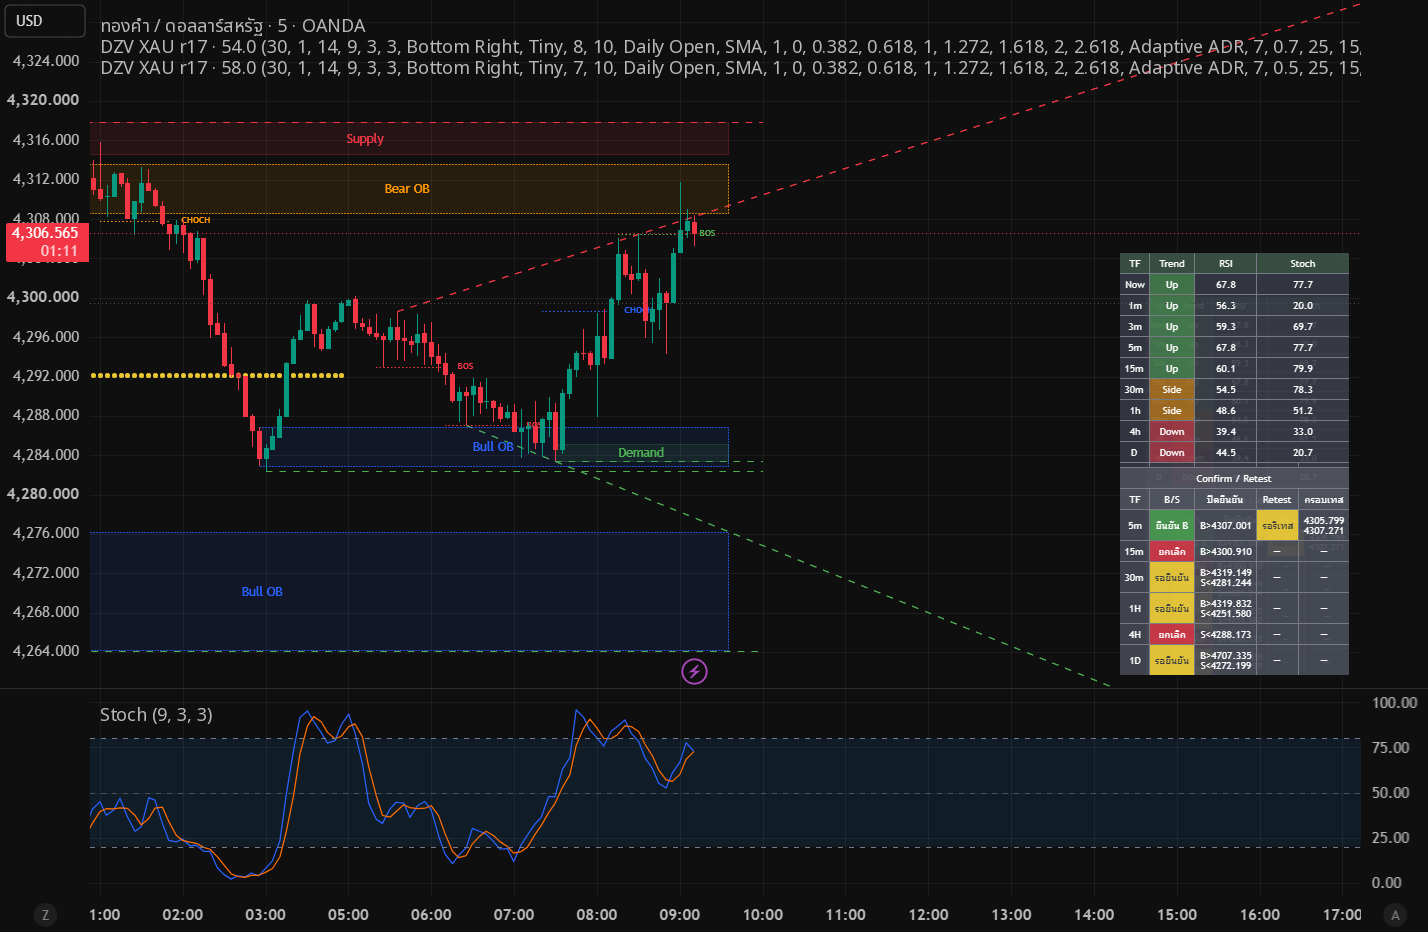
Task: Click the 12:00 time axis label
Action: 928,914
